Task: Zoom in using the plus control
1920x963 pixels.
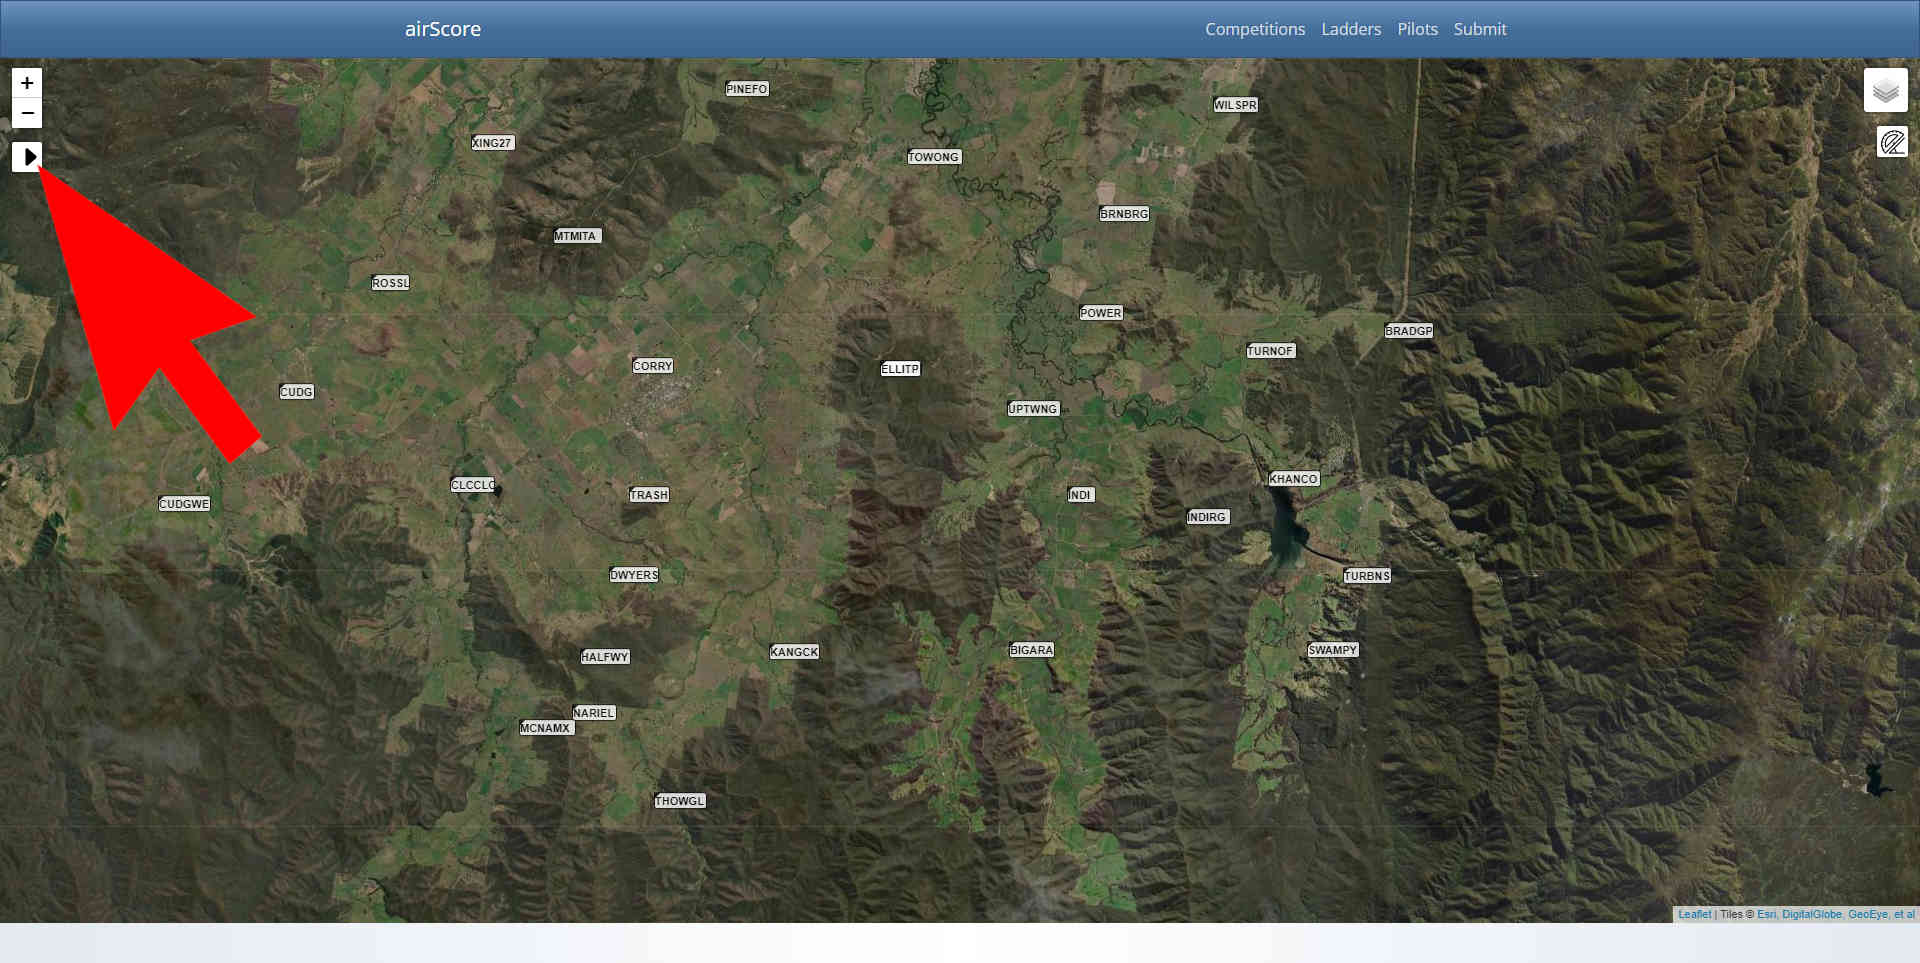Action: 26,84
